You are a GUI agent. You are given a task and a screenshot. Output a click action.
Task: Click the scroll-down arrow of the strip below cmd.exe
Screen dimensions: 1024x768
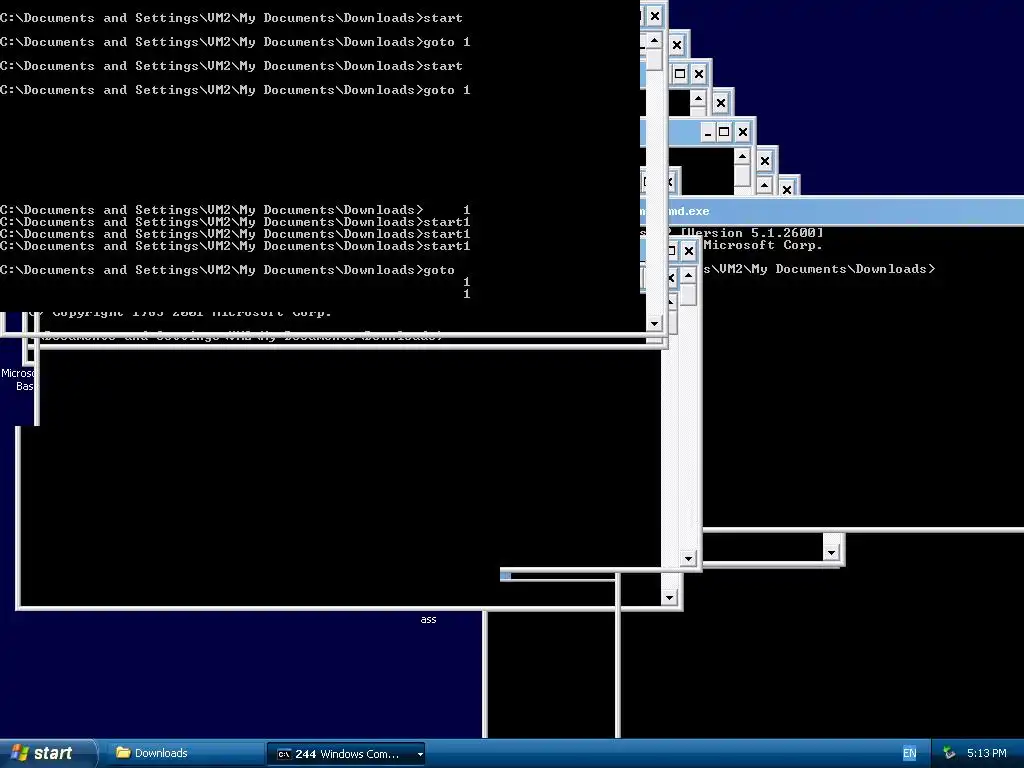(x=831, y=552)
